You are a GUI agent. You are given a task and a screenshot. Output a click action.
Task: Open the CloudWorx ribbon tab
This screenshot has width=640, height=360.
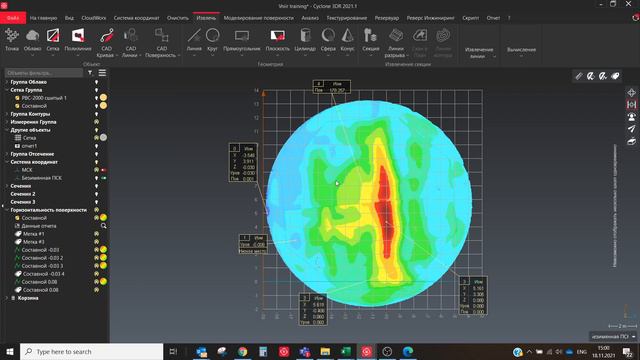(94, 18)
